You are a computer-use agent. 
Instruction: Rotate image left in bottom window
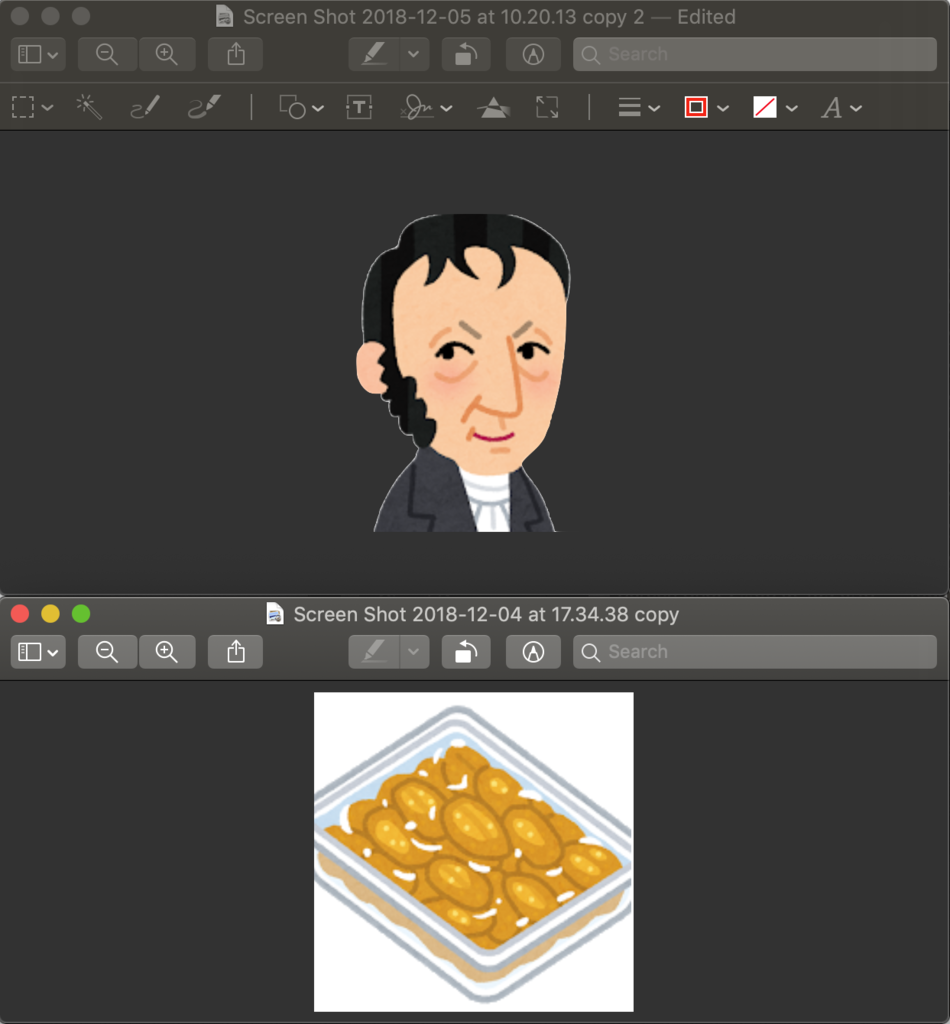pos(466,652)
